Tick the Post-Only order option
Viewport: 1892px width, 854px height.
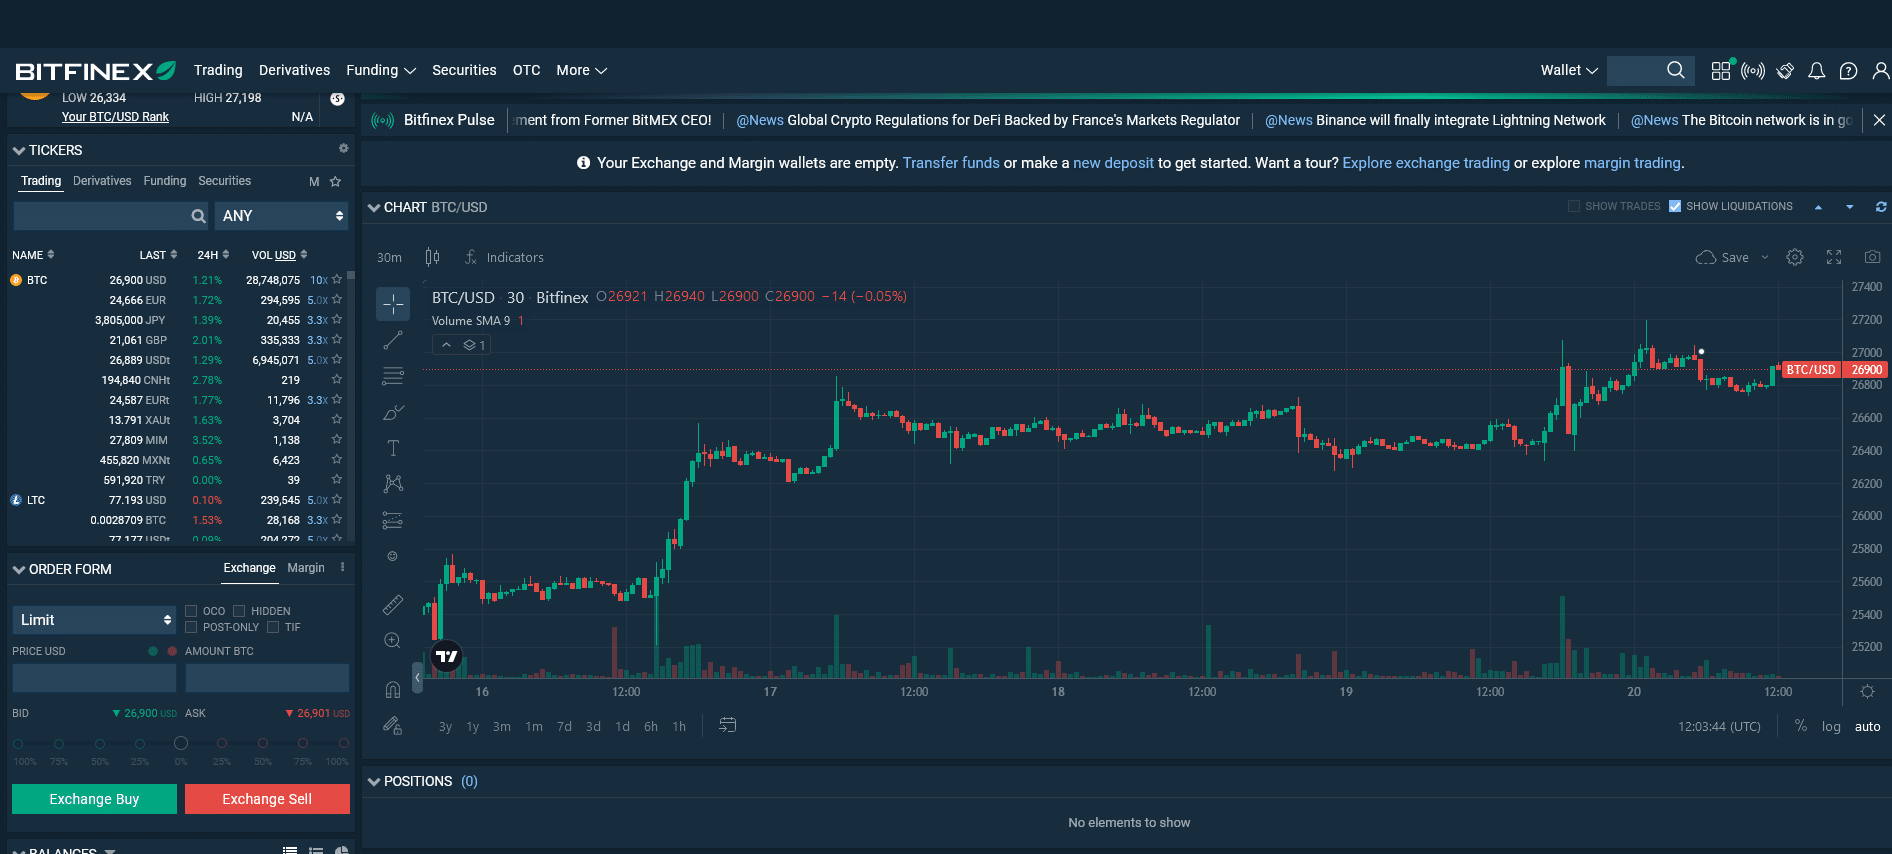tap(191, 627)
